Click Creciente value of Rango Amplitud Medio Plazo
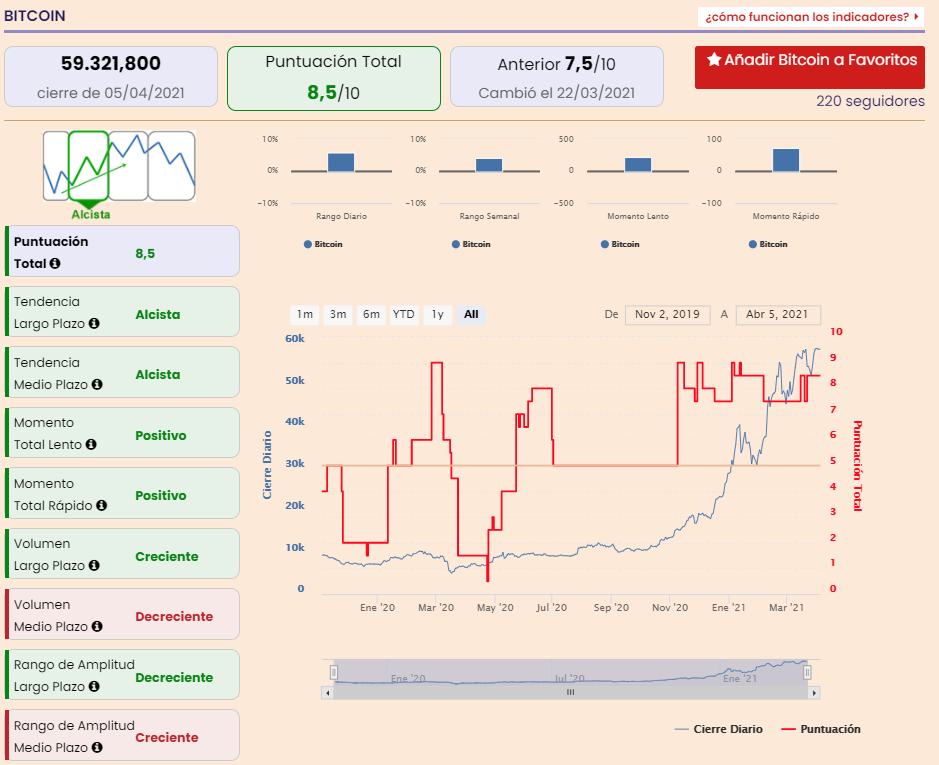Screen dimensions: 939x765 coord(166,737)
